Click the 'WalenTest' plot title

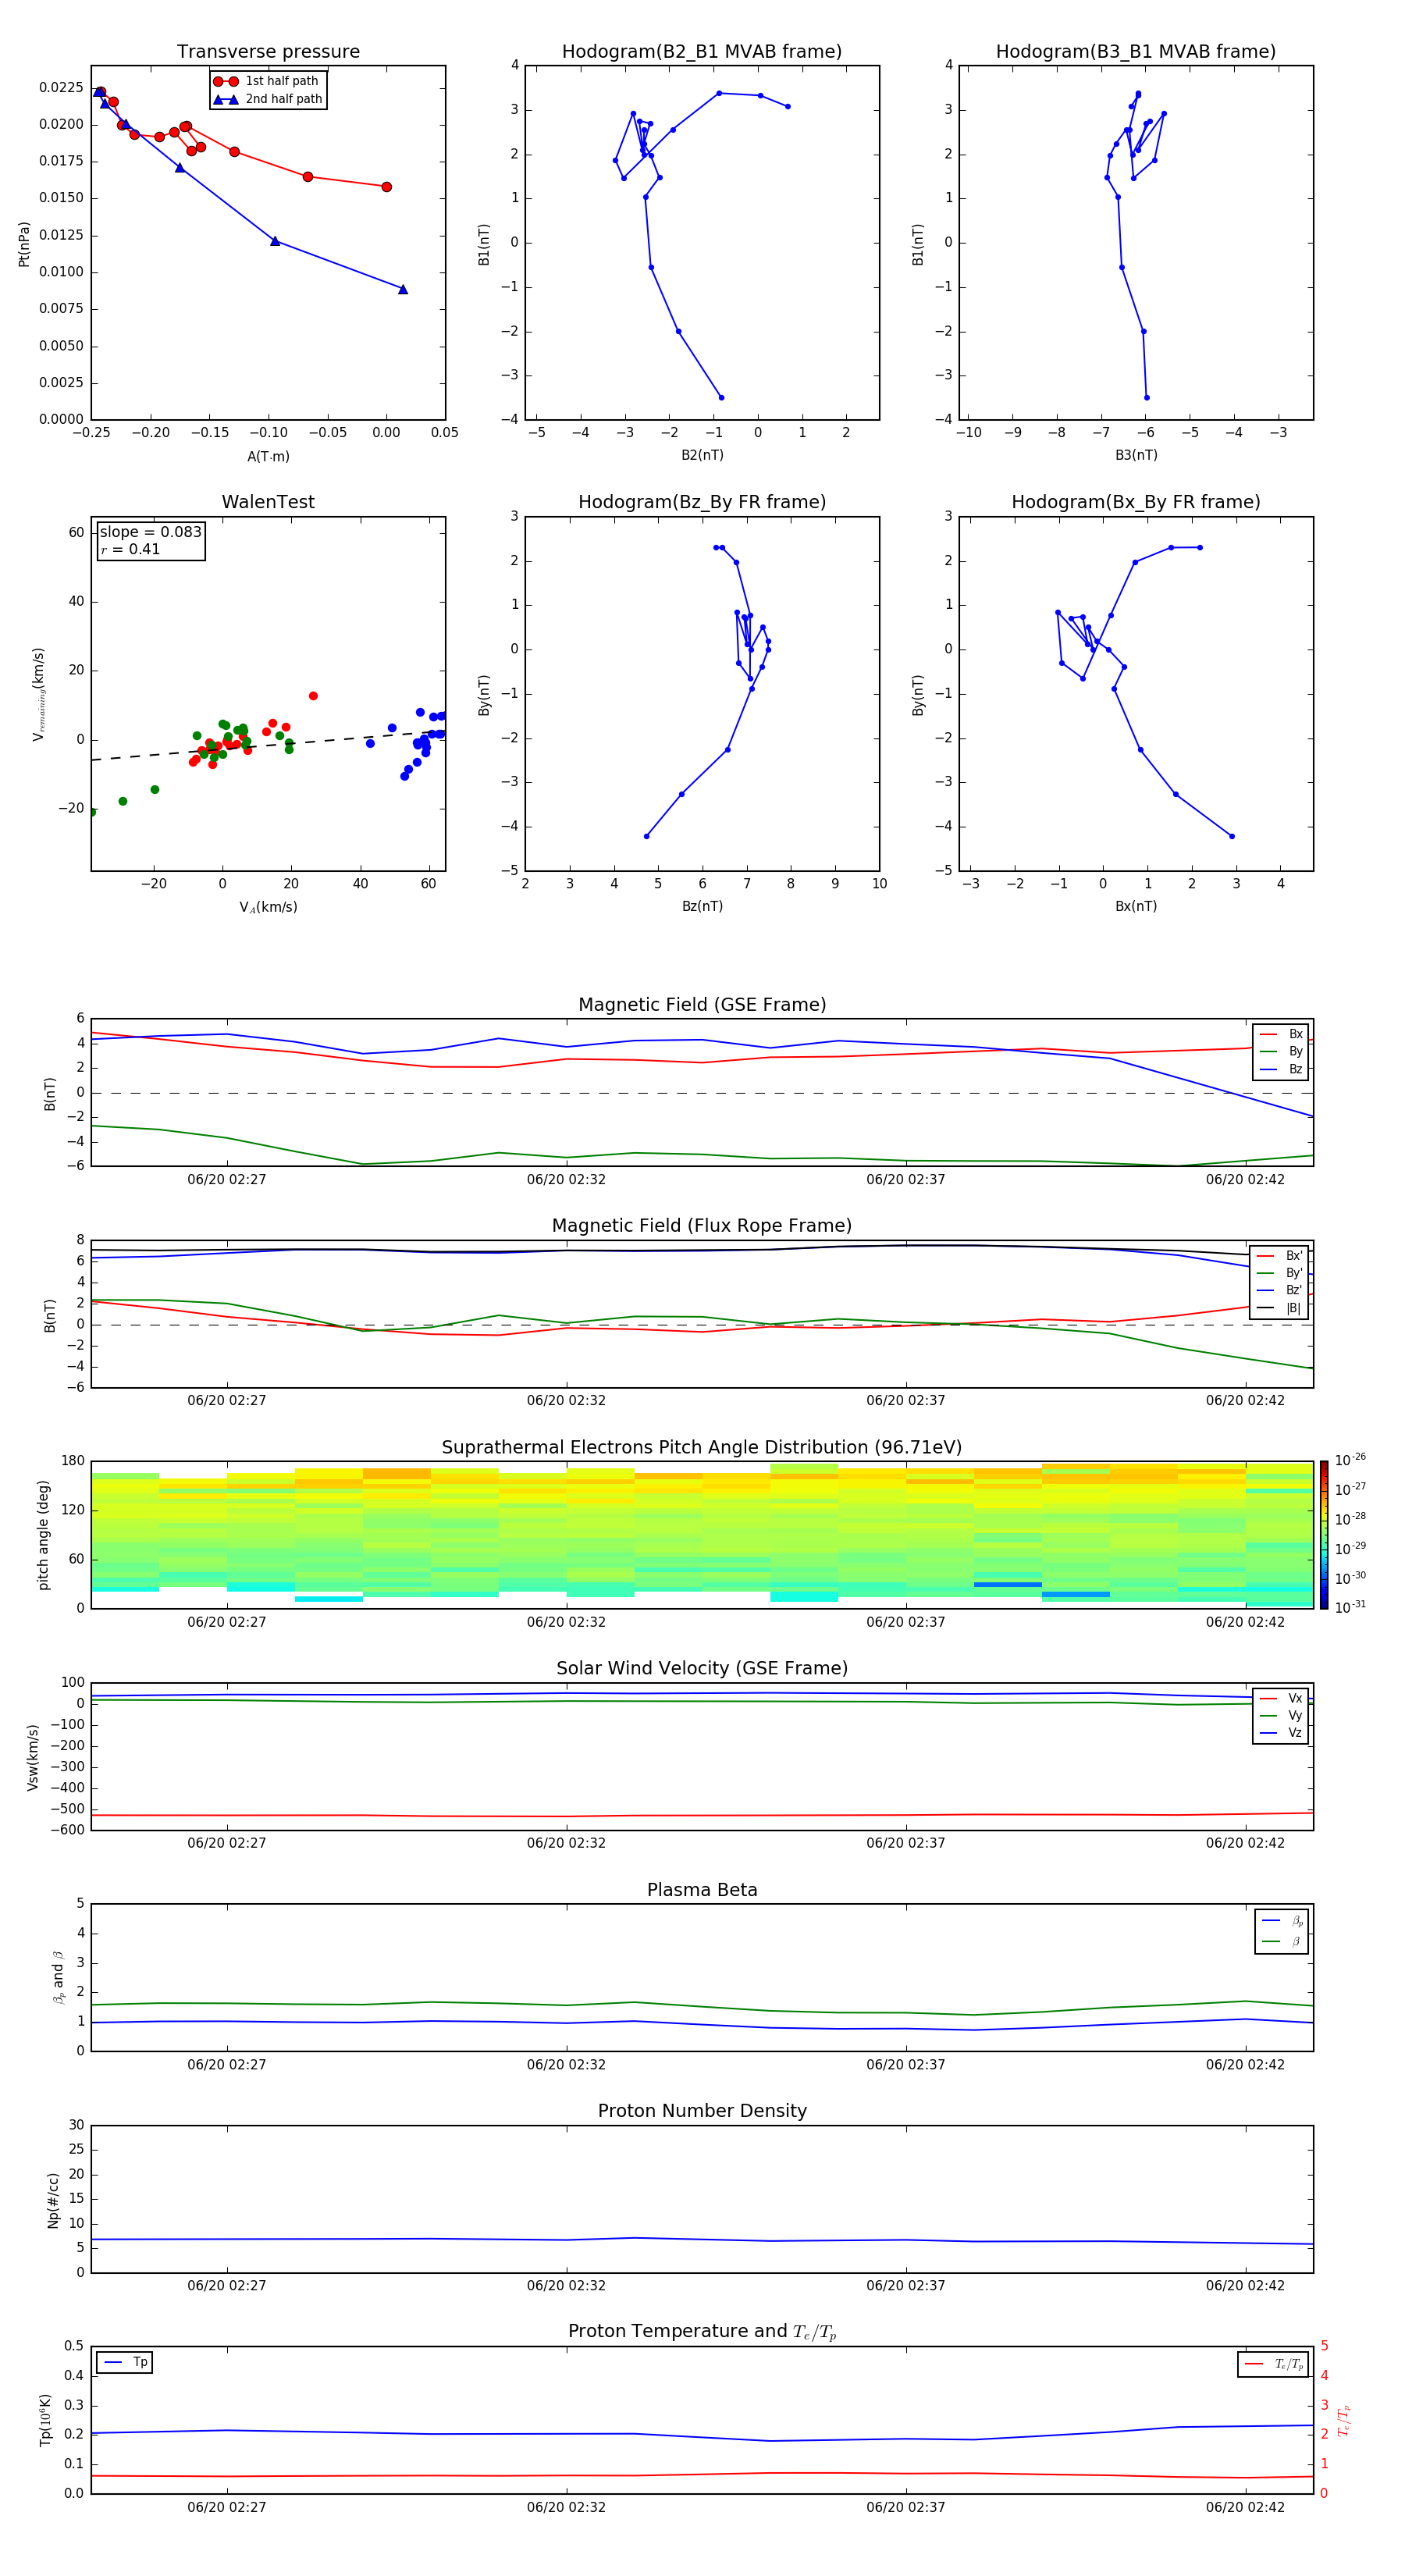point(268,502)
